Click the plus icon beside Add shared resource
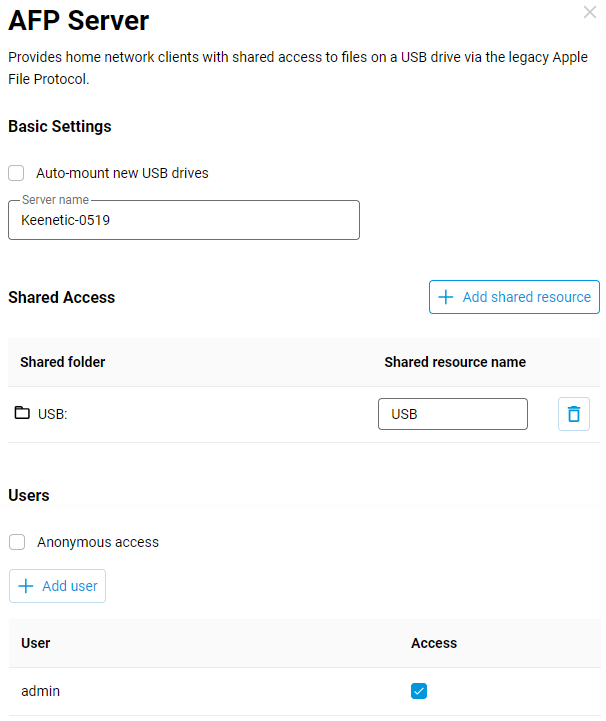 coord(446,297)
